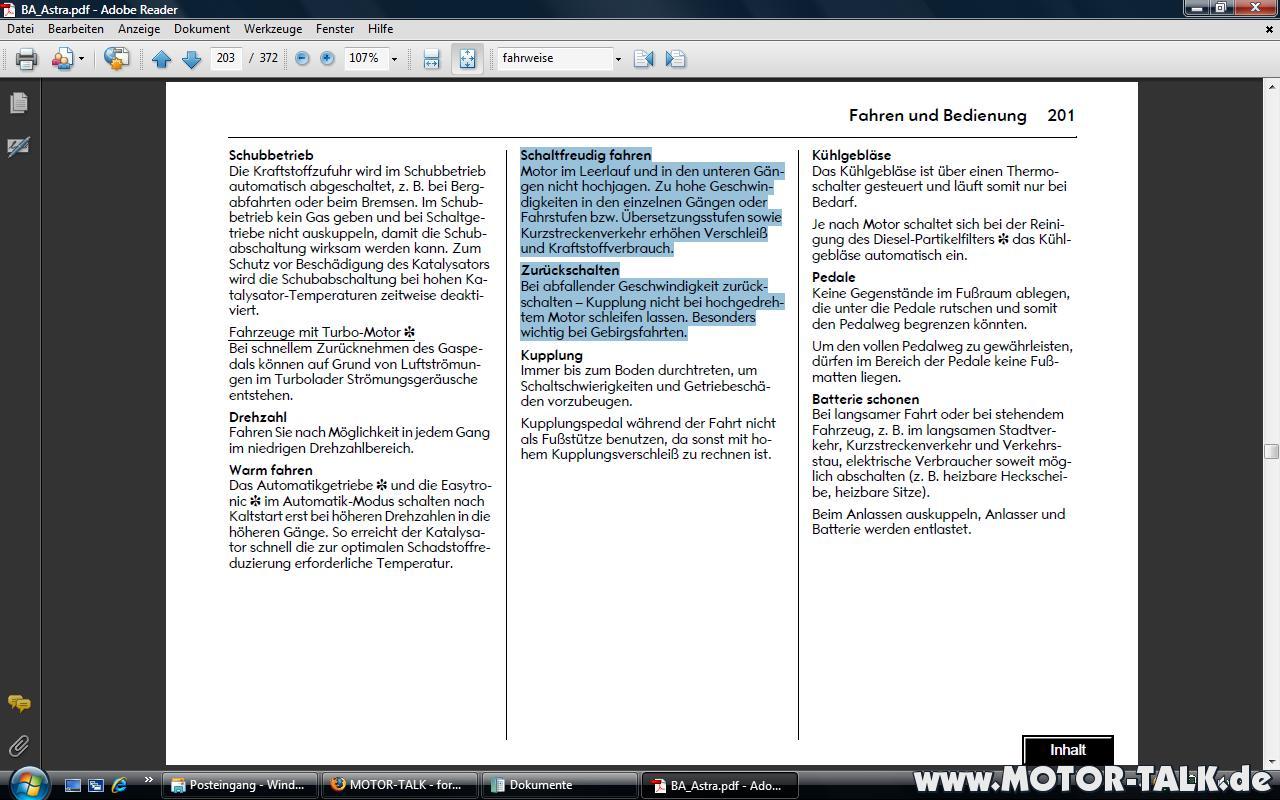This screenshot has height=800, width=1280.
Task: Open the Comments panel in left sidebar
Action: [x=18, y=704]
